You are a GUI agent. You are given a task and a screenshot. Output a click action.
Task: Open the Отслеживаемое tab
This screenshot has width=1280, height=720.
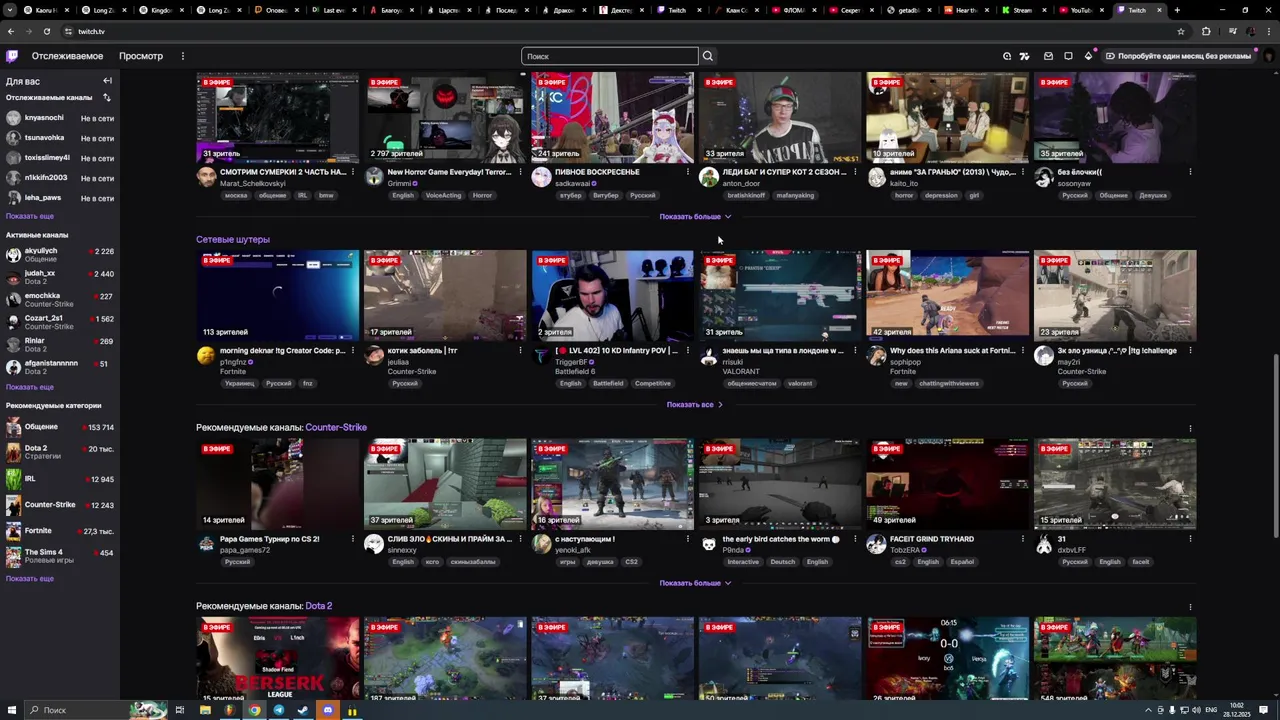click(x=67, y=56)
